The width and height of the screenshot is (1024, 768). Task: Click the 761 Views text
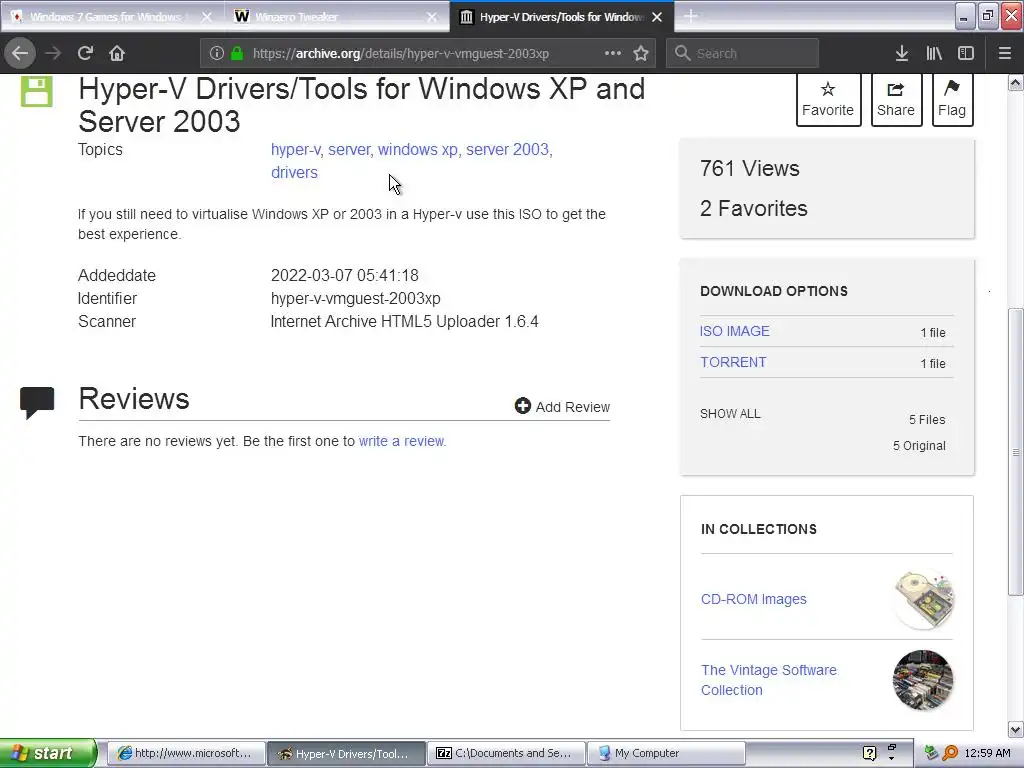750,168
